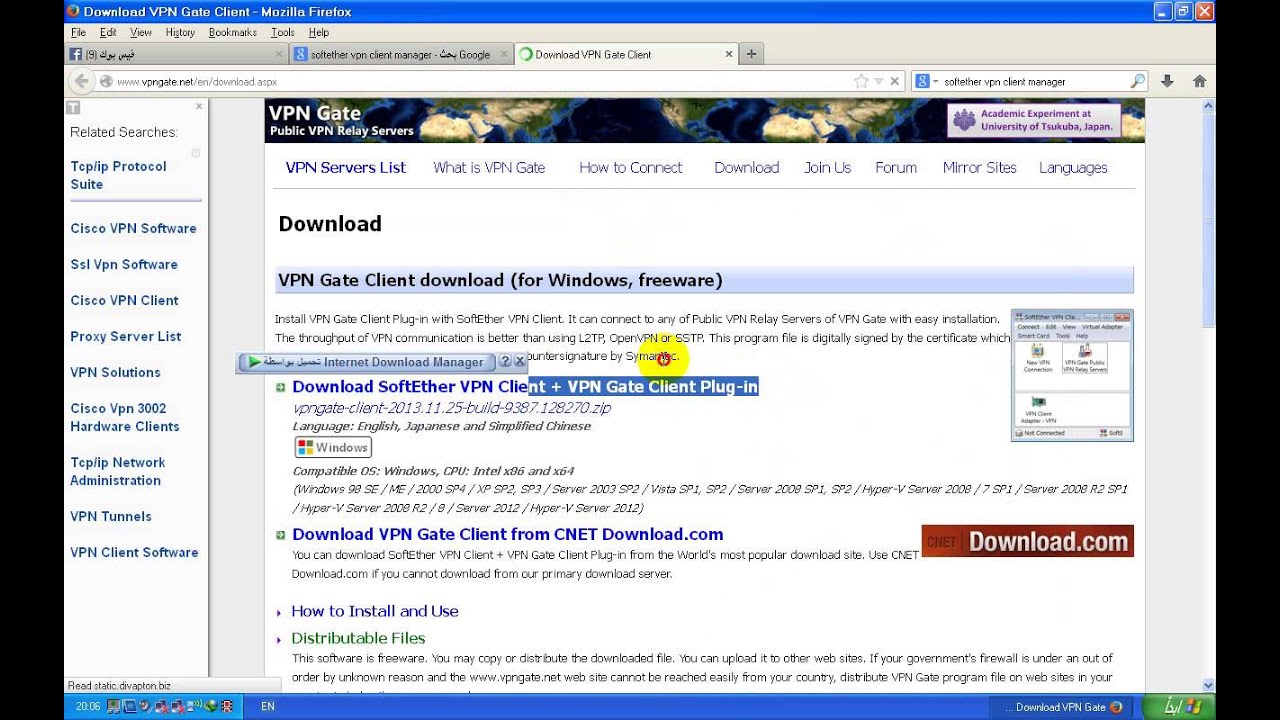Bookmark this page with the star icon
Viewport: 1280px width, 720px height.
click(x=861, y=82)
